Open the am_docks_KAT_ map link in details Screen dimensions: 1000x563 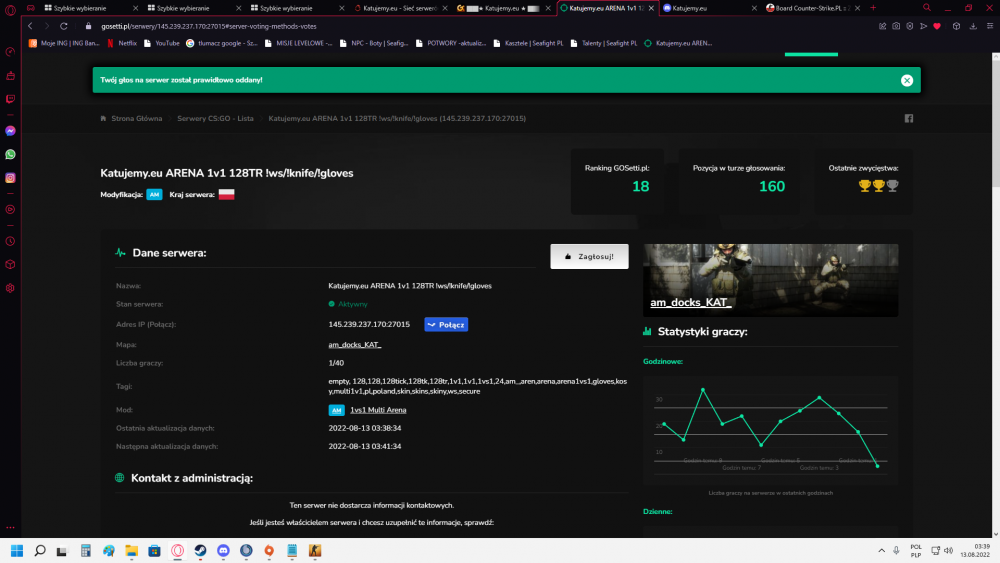(355, 344)
